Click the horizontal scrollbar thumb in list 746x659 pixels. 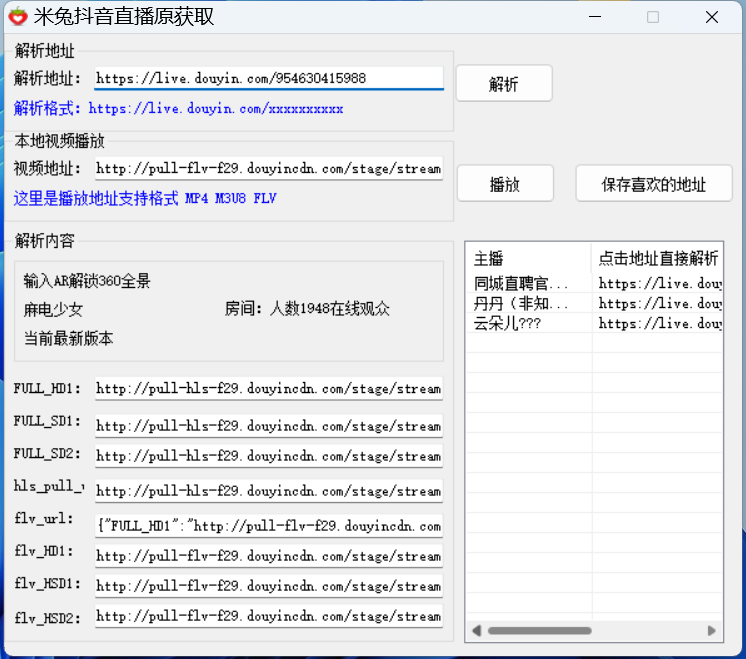pyautogui.click(x=540, y=630)
